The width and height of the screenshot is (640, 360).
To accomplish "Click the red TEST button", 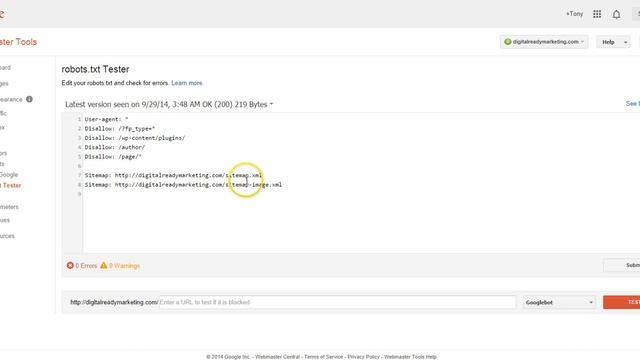I will point(622,302).
